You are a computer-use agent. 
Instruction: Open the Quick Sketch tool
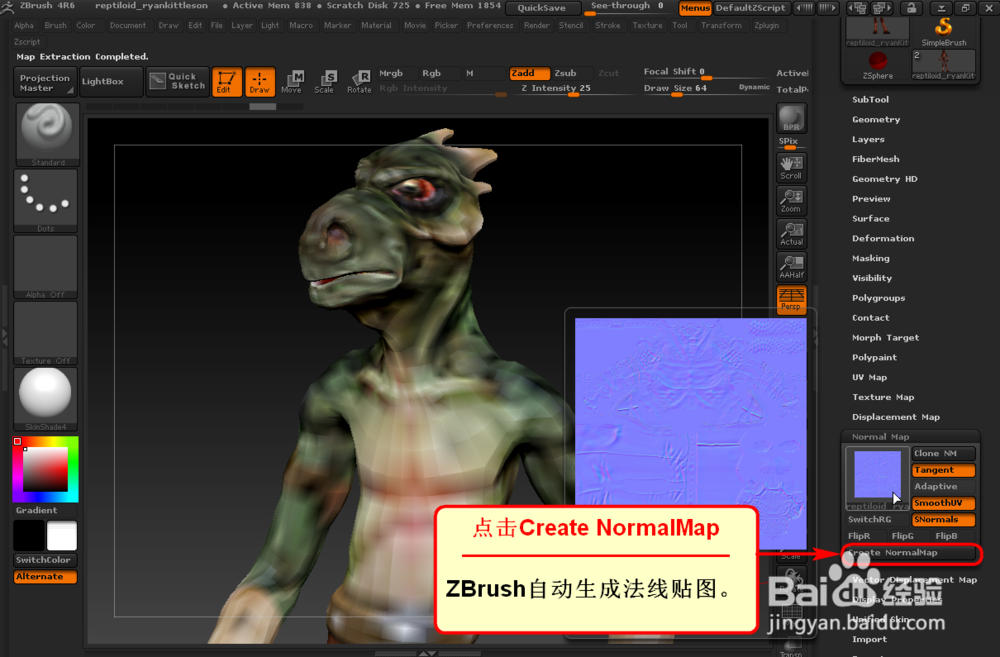coord(177,82)
